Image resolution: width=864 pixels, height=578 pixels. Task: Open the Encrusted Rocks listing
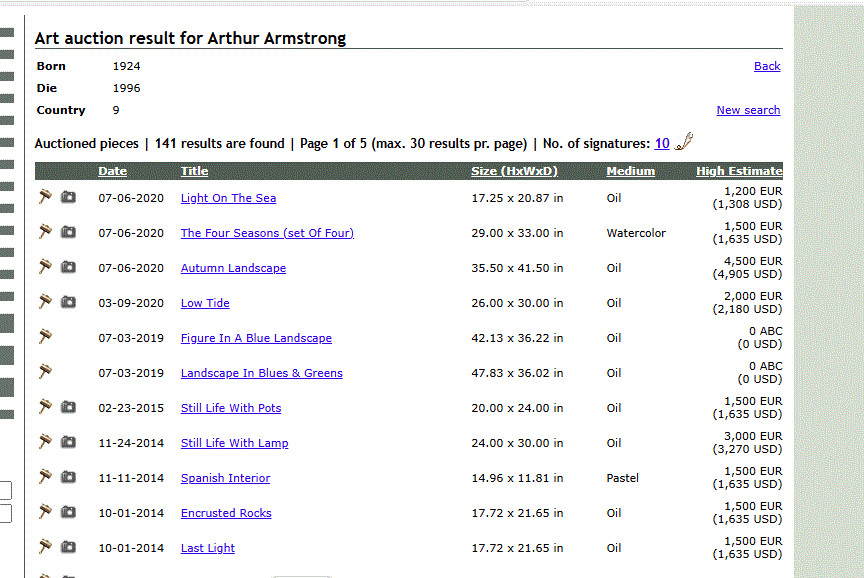(226, 513)
